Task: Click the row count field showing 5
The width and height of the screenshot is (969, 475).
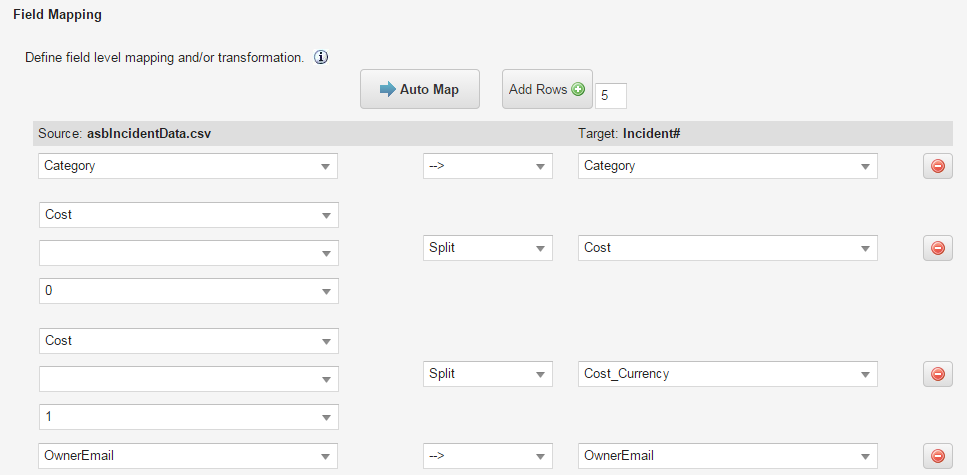Action: click(x=610, y=96)
